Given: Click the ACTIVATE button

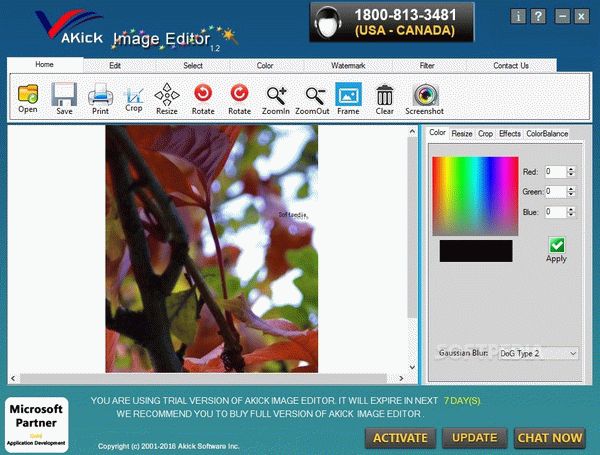Looking at the screenshot, I should pos(400,438).
